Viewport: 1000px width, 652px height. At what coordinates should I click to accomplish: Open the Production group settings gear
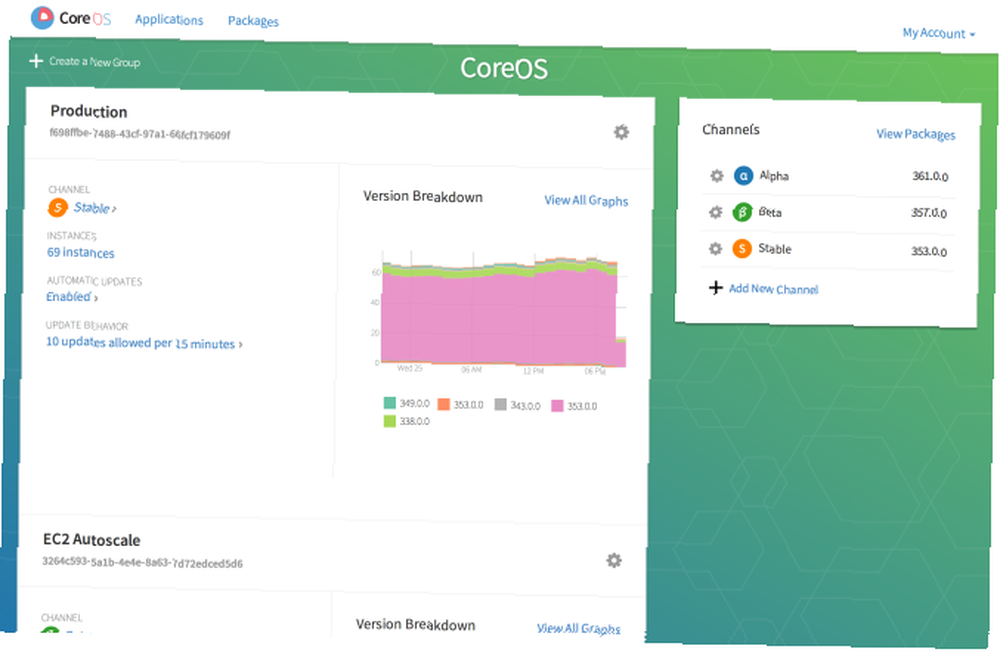(621, 132)
